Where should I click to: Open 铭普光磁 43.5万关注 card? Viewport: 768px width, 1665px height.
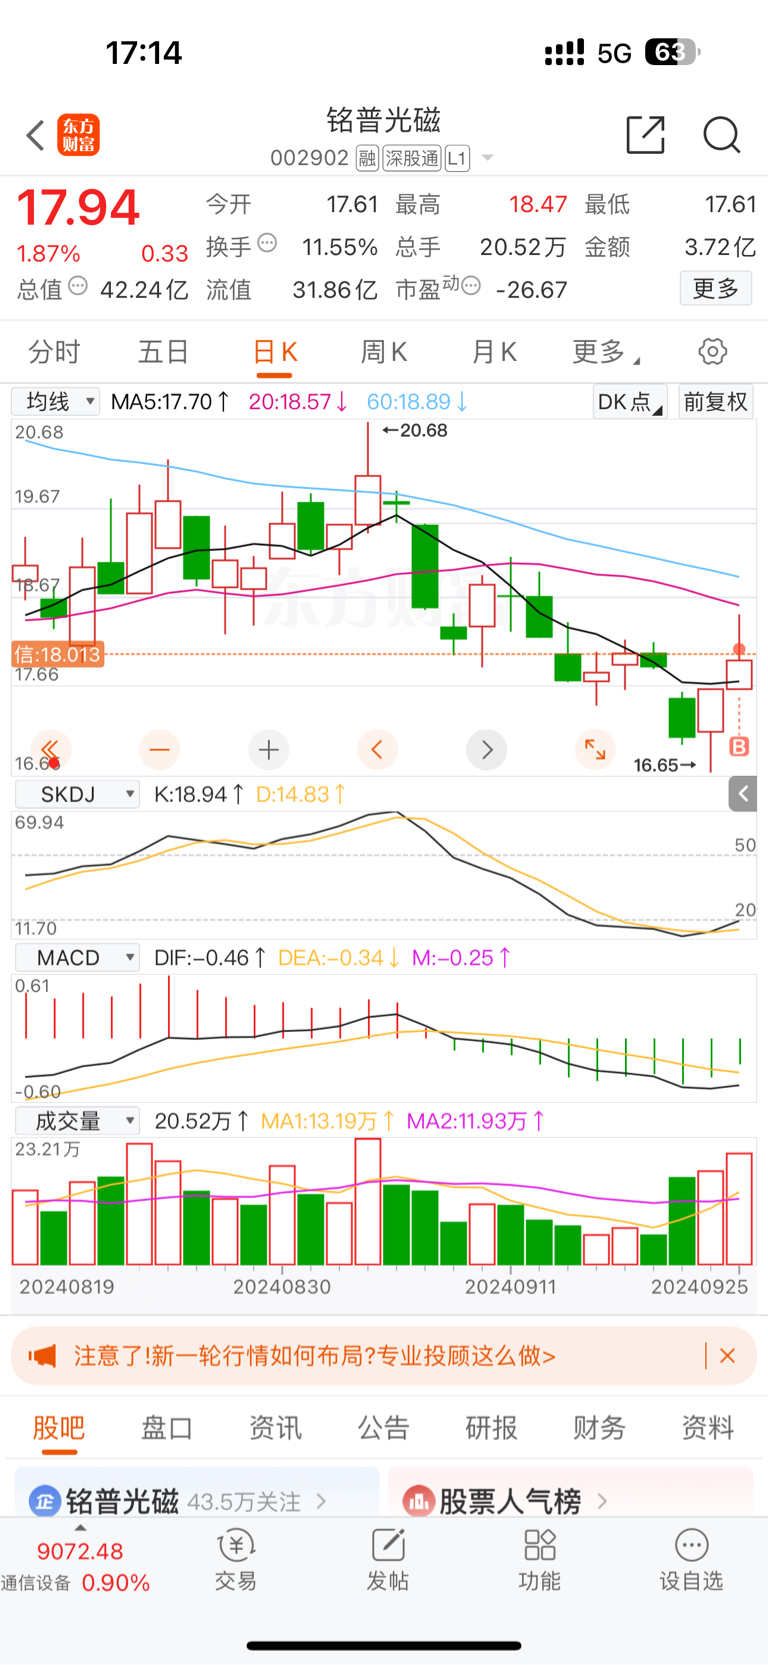coord(196,1495)
